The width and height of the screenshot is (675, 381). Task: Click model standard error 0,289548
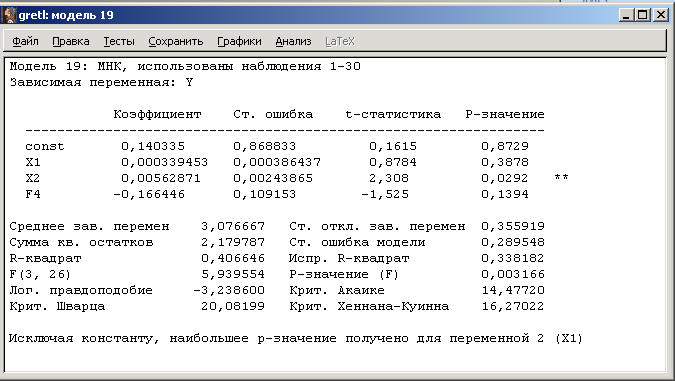pyautogui.click(x=513, y=242)
